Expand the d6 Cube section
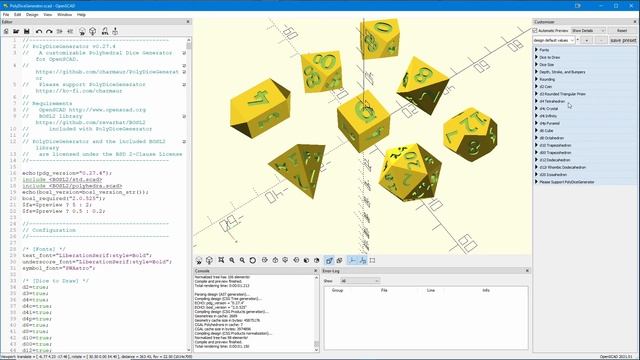 pos(584,131)
